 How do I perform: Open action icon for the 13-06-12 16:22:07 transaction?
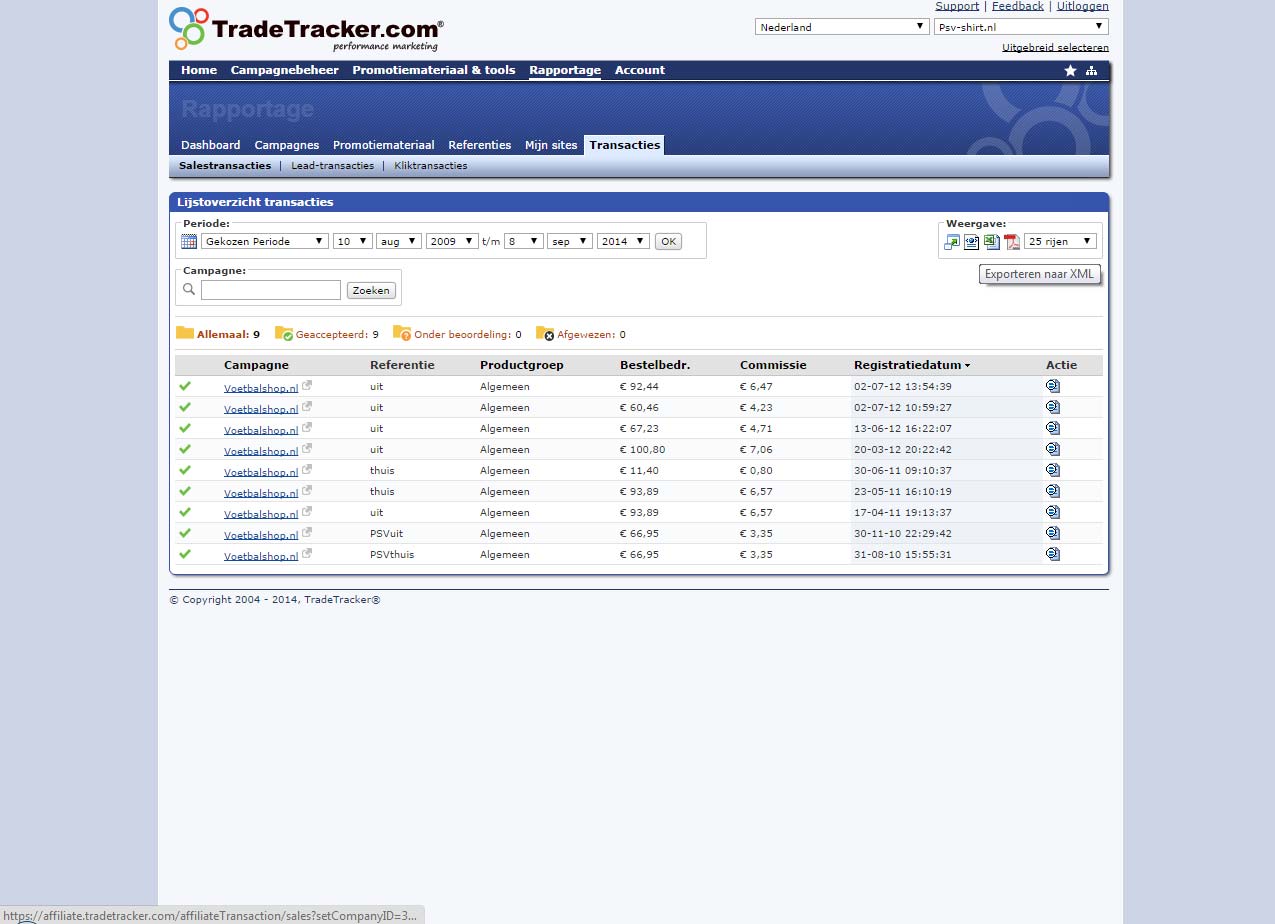click(x=1053, y=428)
